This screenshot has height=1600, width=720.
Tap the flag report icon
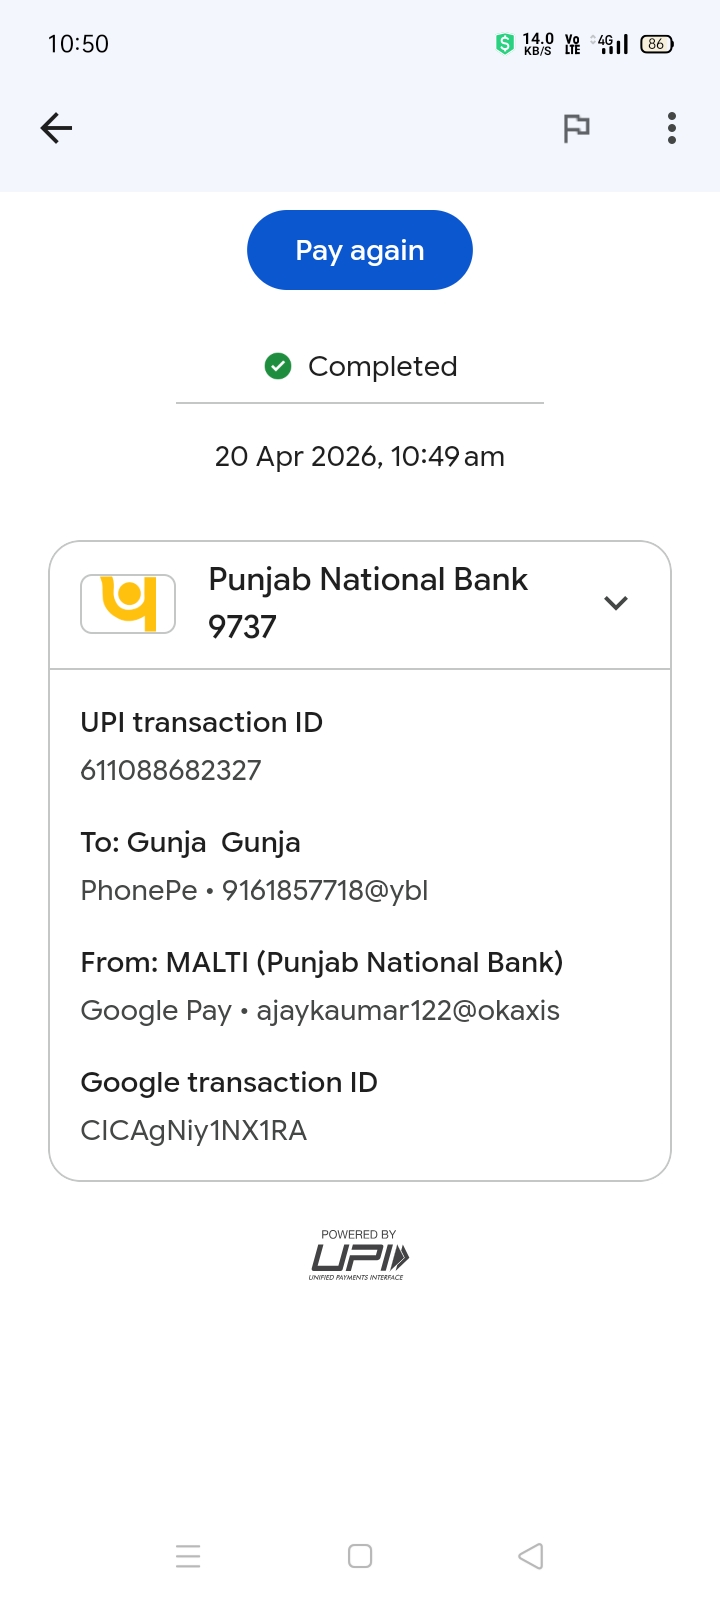[x=576, y=128]
